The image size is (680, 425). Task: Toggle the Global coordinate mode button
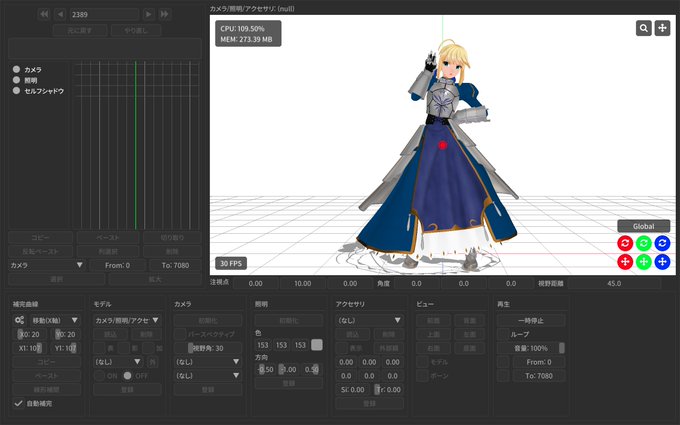(x=644, y=226)
